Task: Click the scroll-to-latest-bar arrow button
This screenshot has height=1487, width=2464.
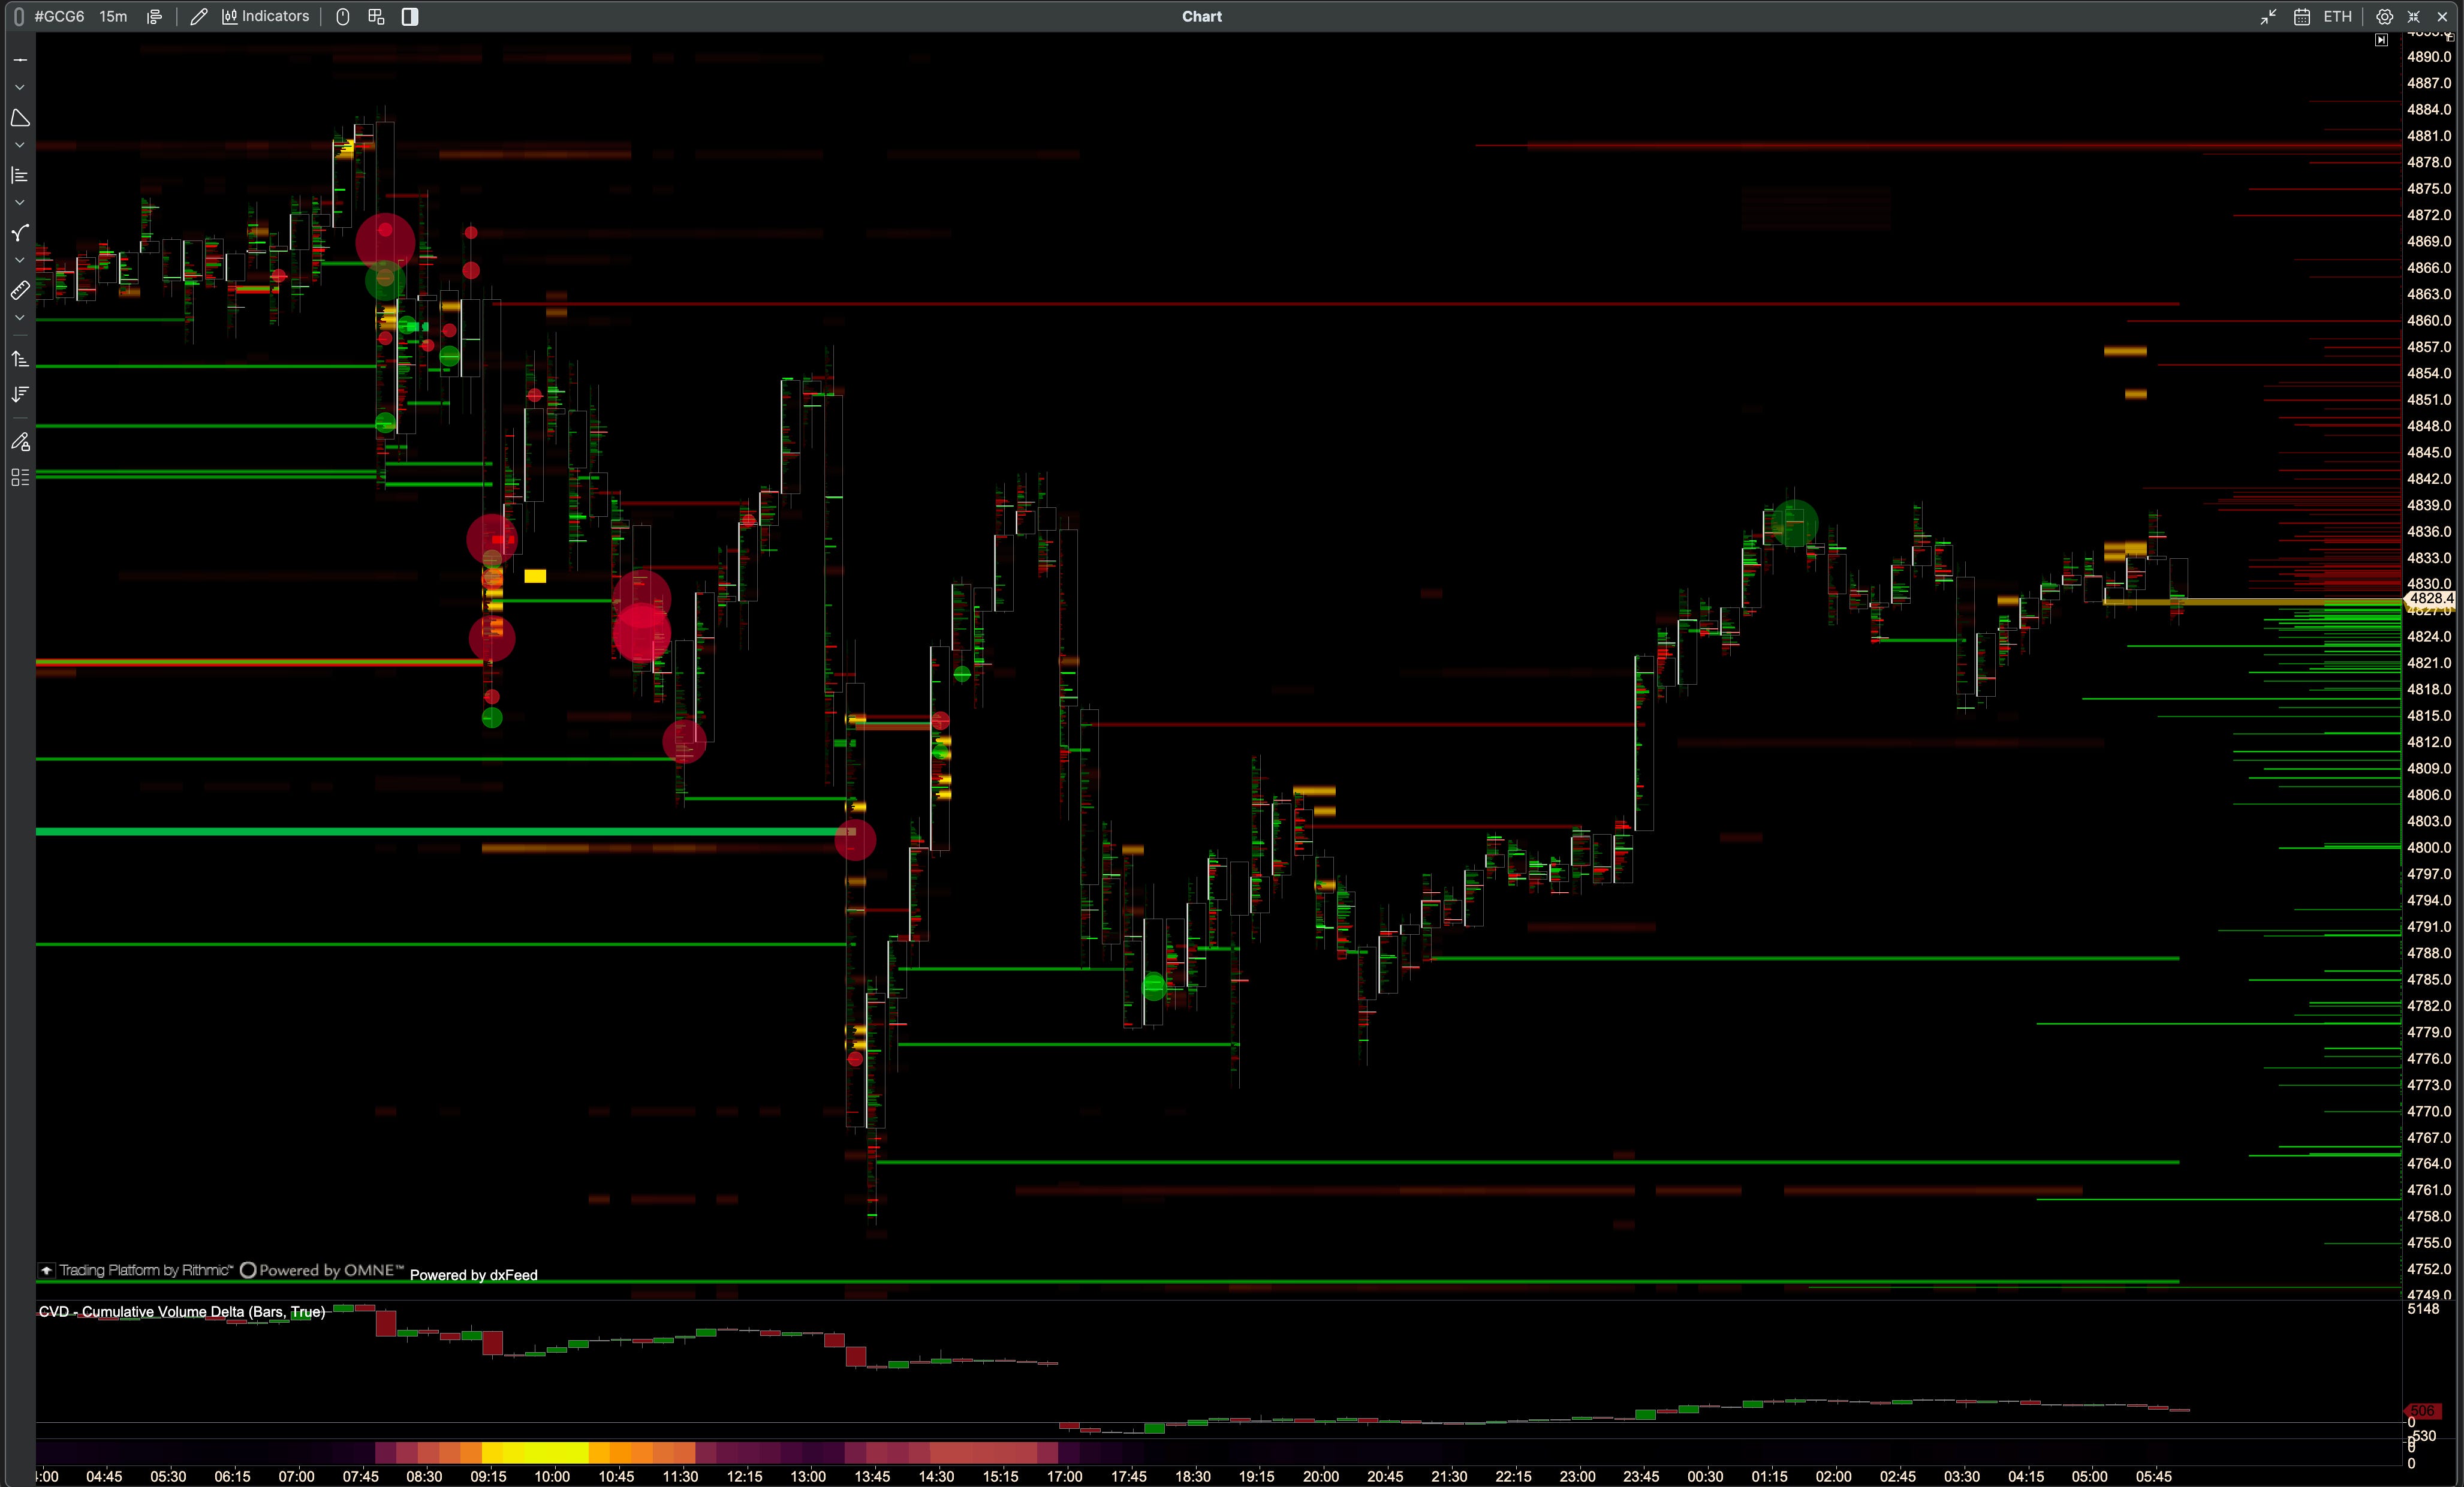Action: (x=2381, y=40)
